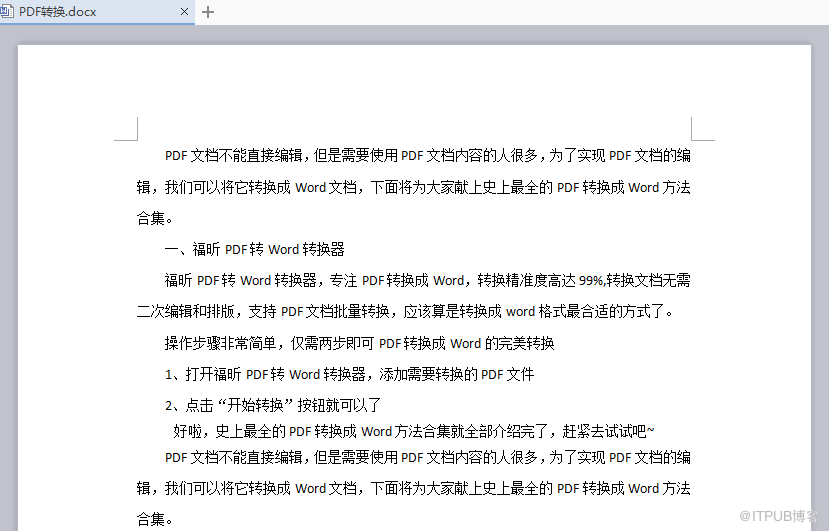Click the words 批量转换 in the paragraph
The image size is (829, 531).
(x=362, y=312)
